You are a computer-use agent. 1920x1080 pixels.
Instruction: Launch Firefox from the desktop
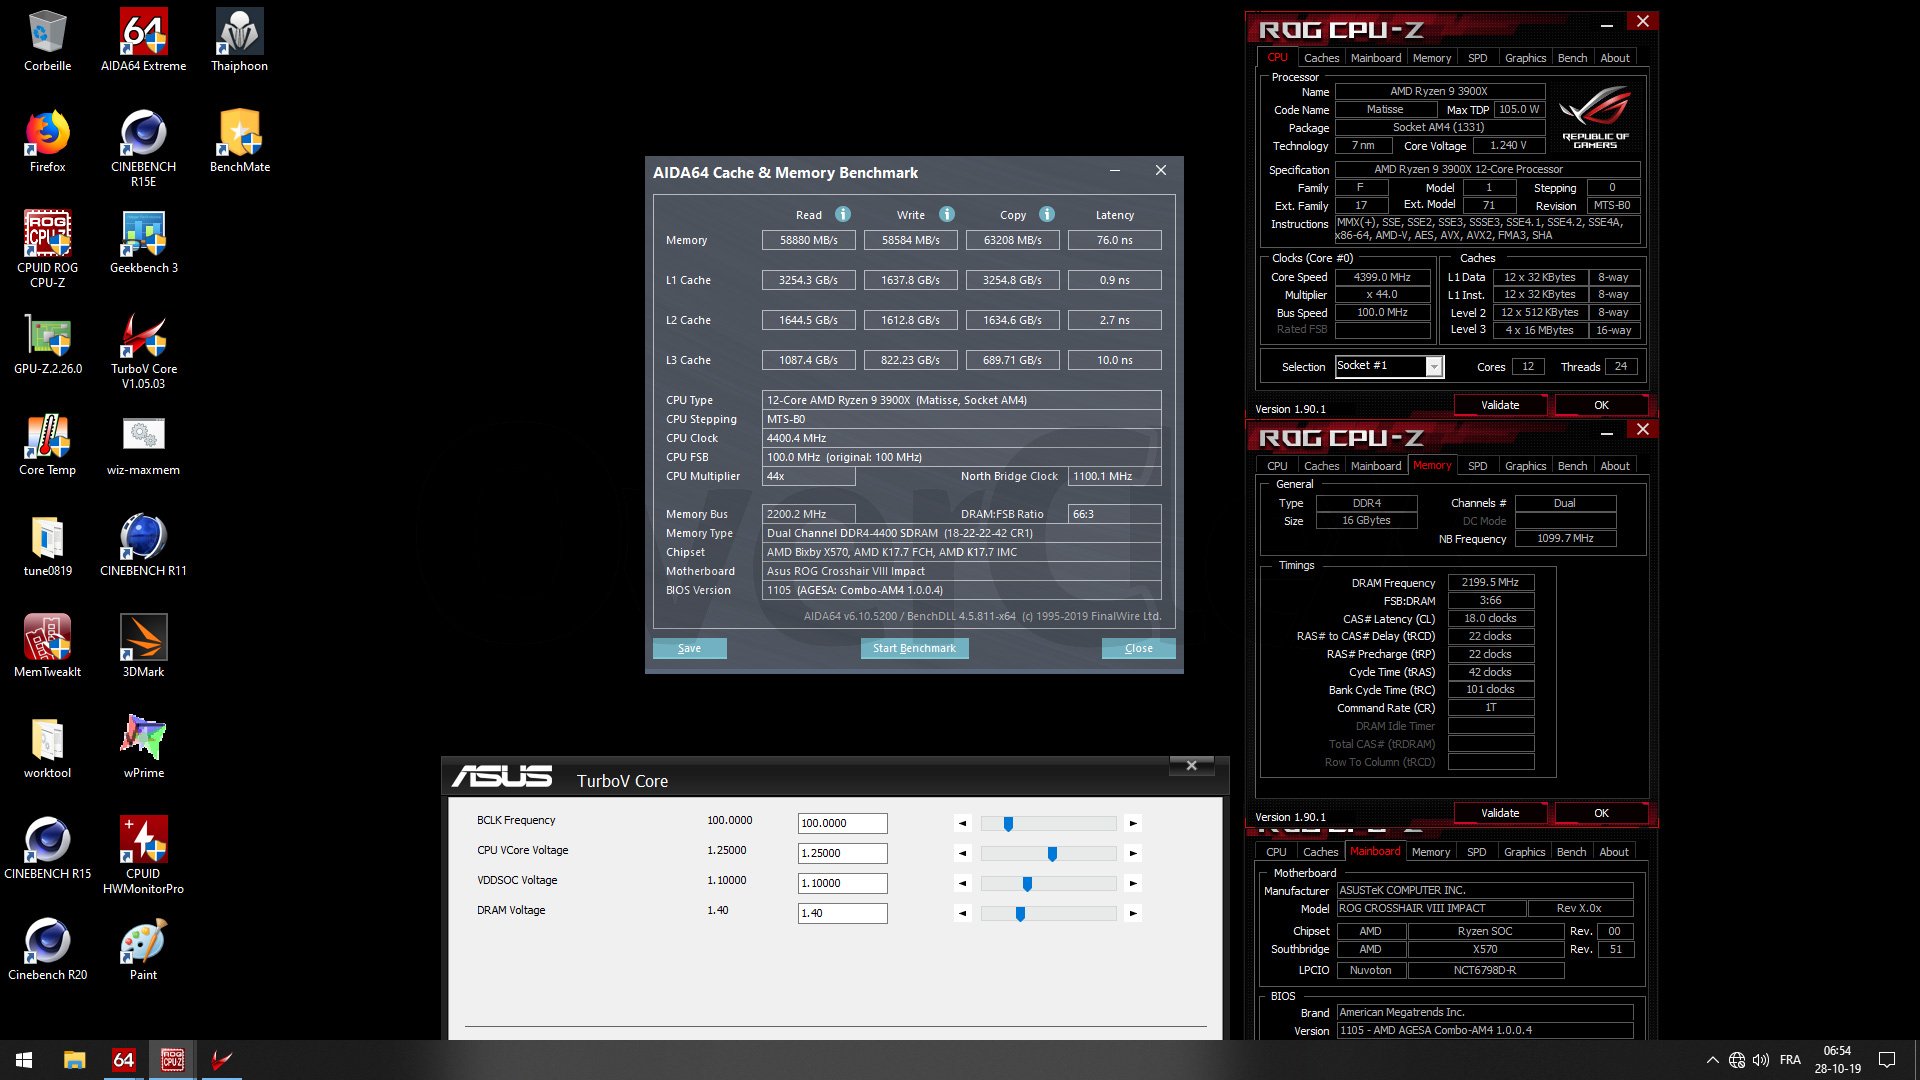coord(47,142)
